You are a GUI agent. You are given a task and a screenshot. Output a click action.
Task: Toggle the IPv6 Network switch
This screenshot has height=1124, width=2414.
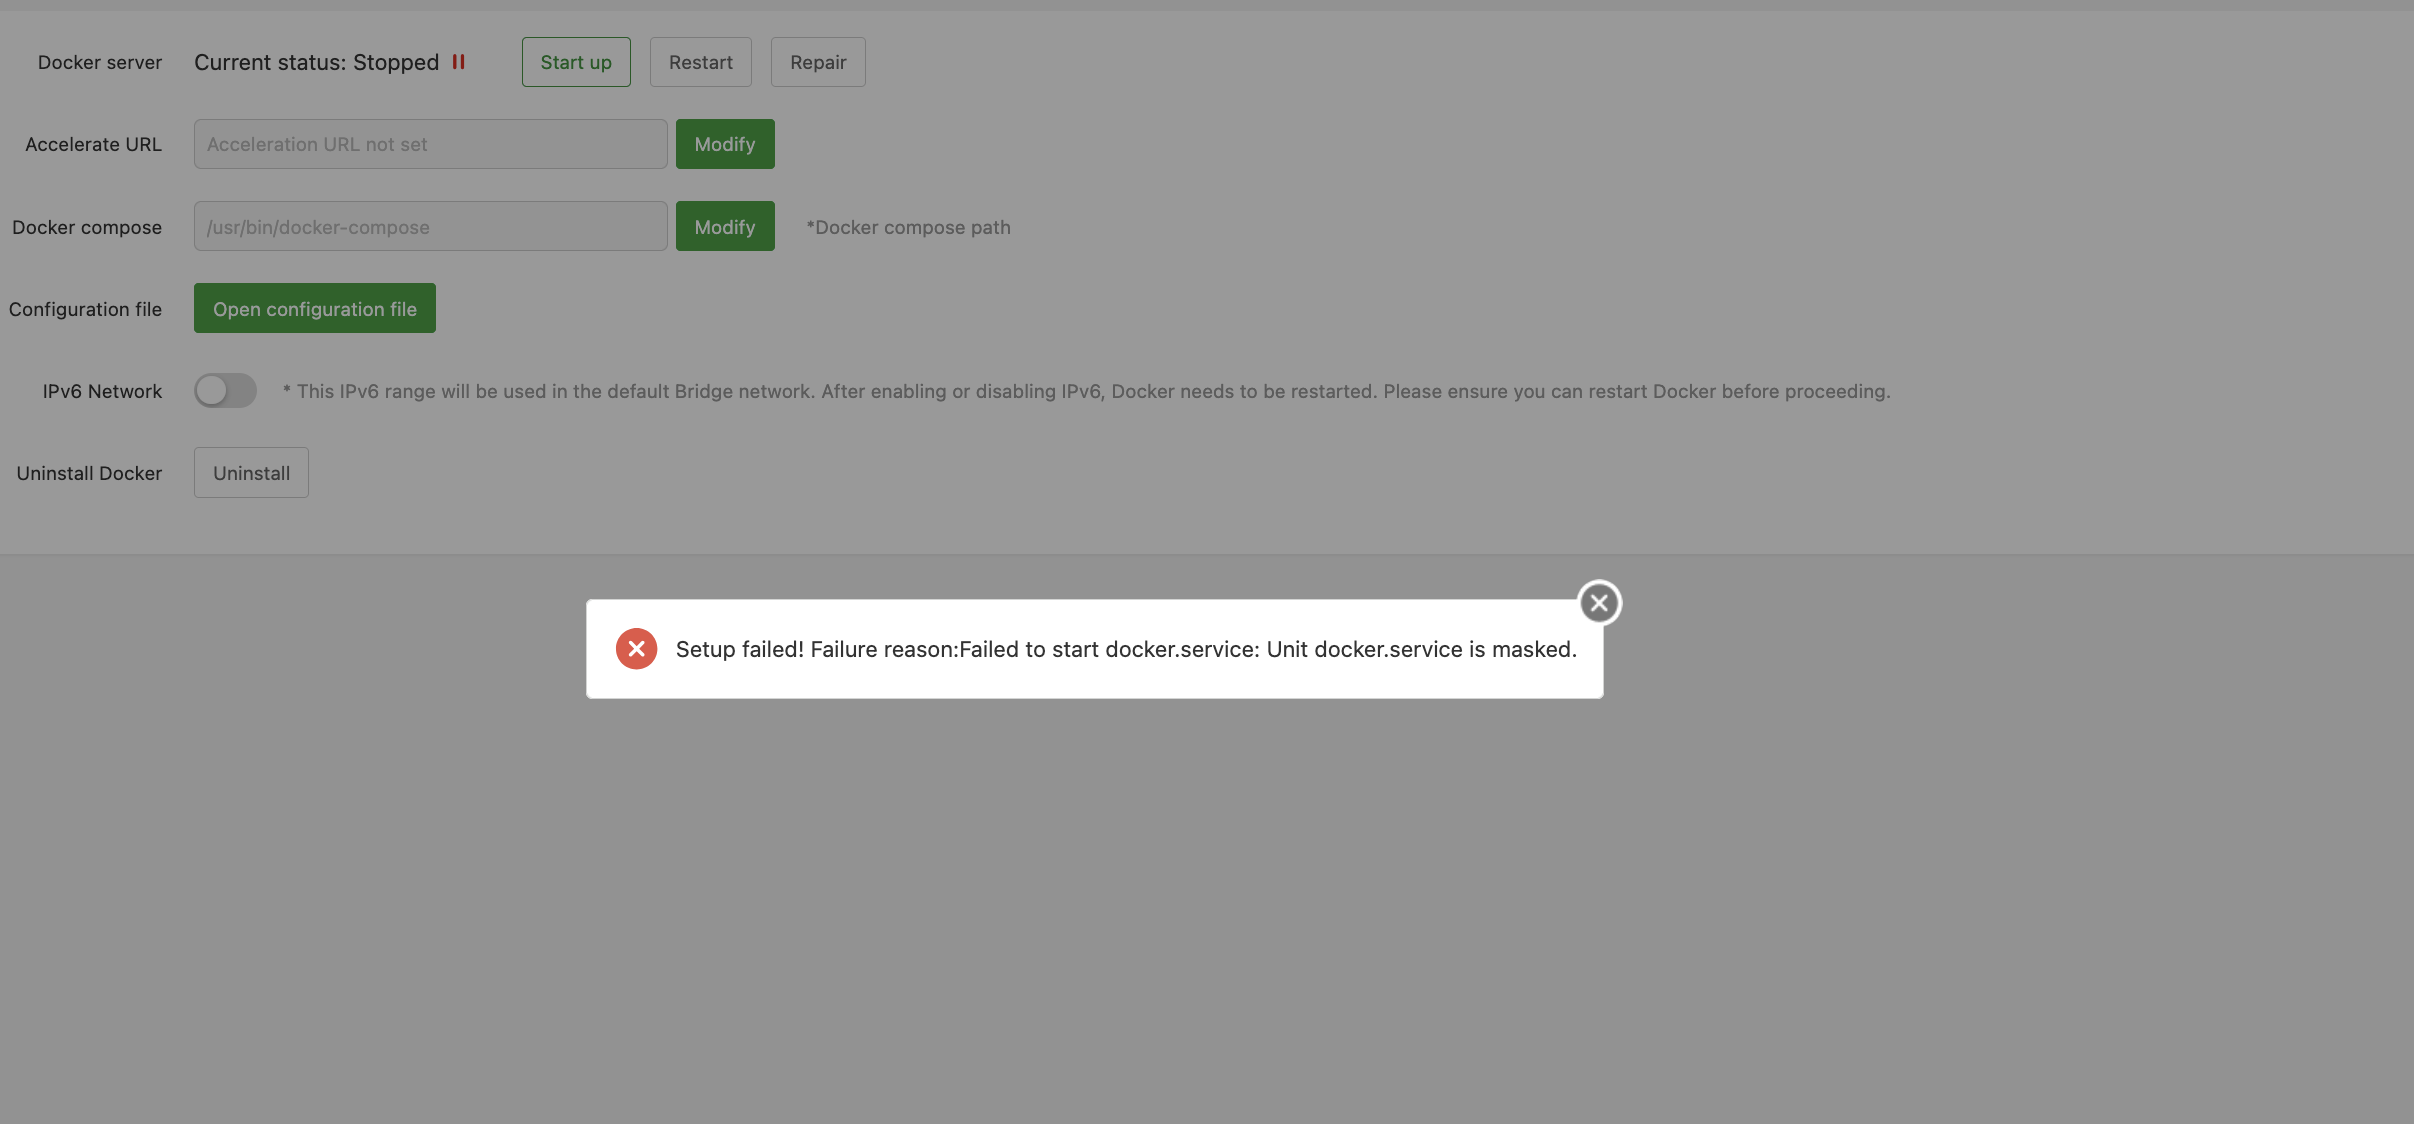point(225,391)
